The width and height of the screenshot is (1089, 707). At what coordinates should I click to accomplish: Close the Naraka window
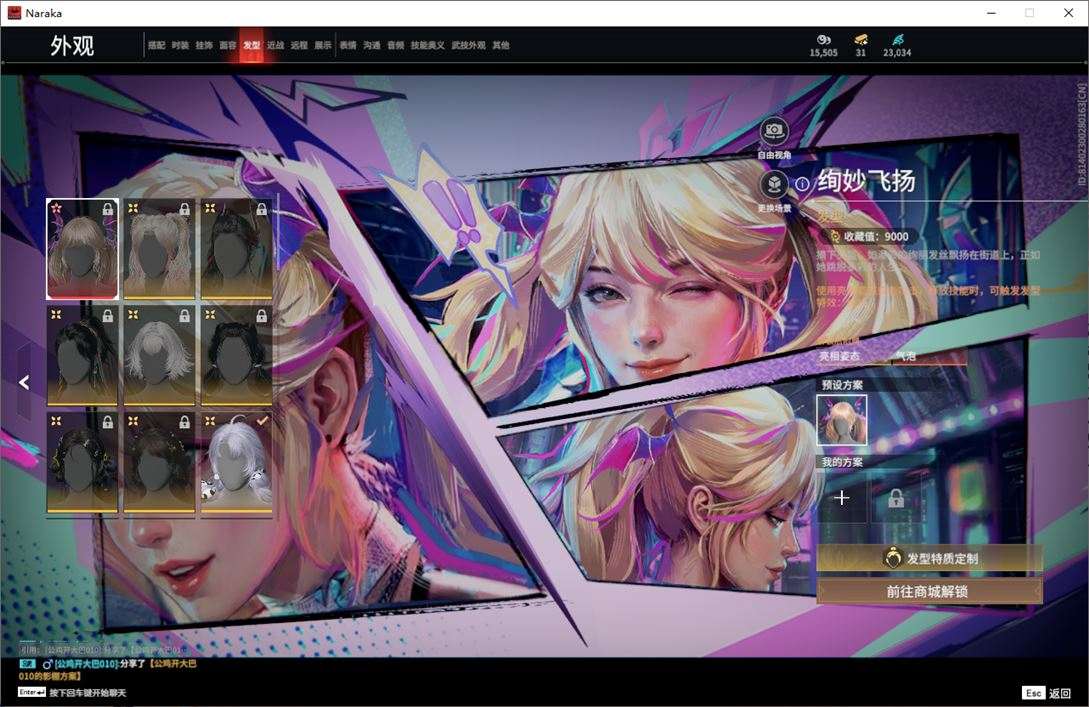click(1068, 13)
